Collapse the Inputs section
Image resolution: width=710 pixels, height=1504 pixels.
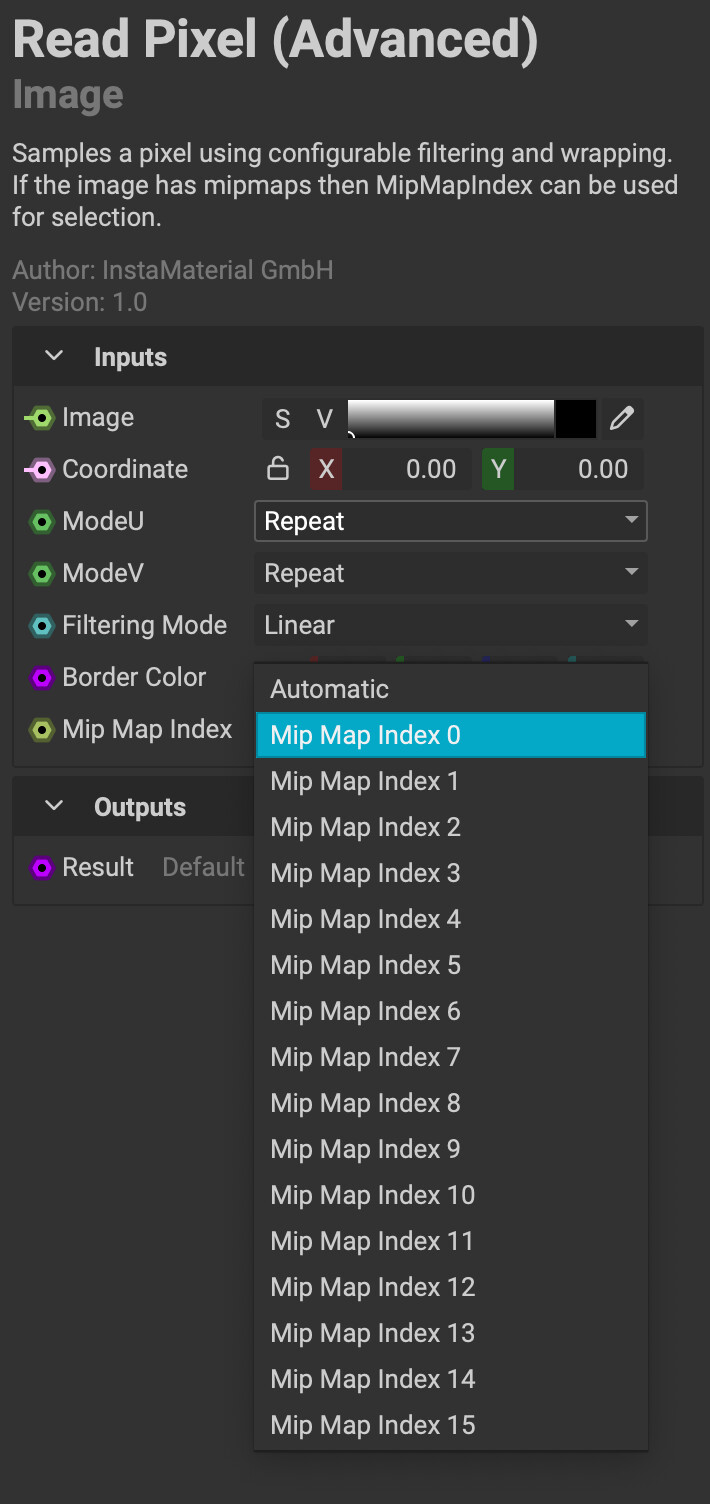pyautogui.click(x=55, y=357)
